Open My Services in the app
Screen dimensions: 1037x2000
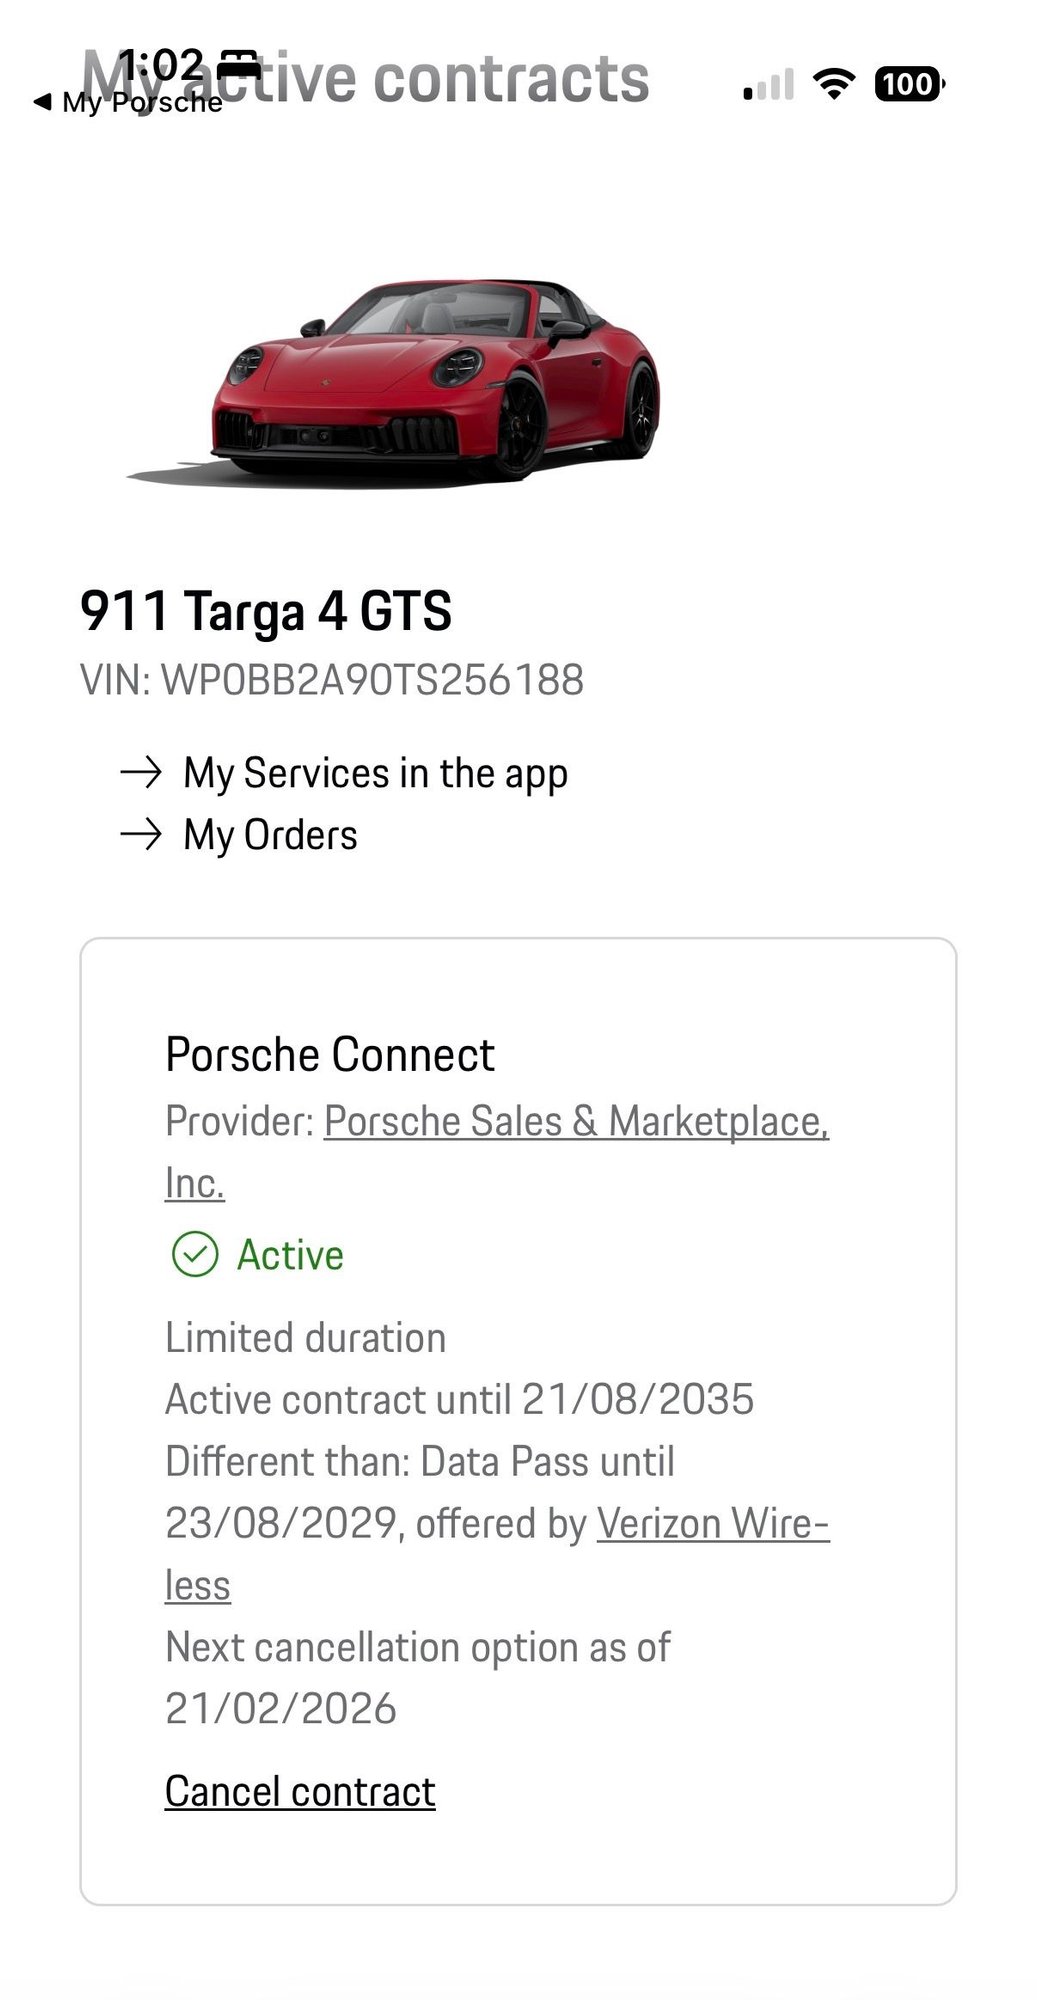tap(375, 773)
